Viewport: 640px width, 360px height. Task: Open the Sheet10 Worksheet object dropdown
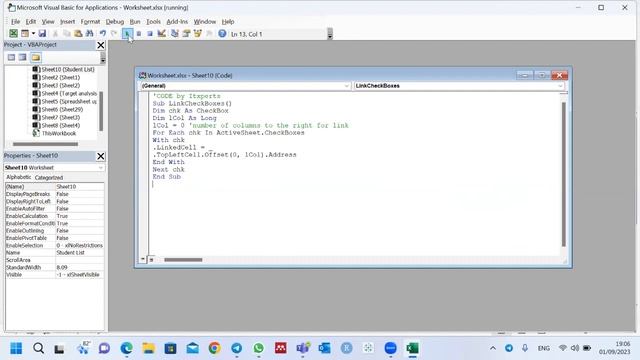100,168
